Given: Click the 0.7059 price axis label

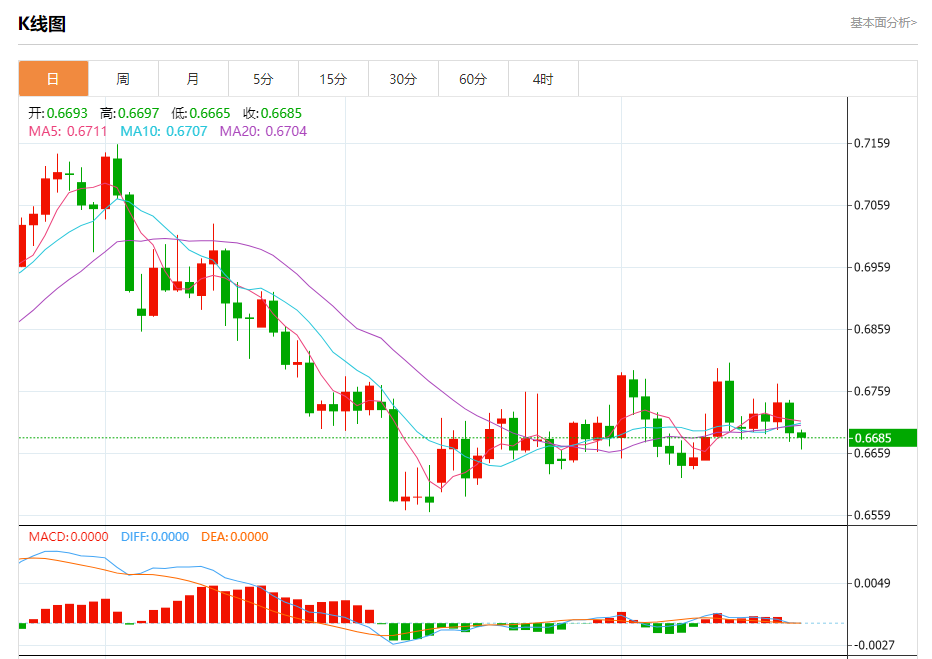Looking at the screenshot, I should 872,206.
